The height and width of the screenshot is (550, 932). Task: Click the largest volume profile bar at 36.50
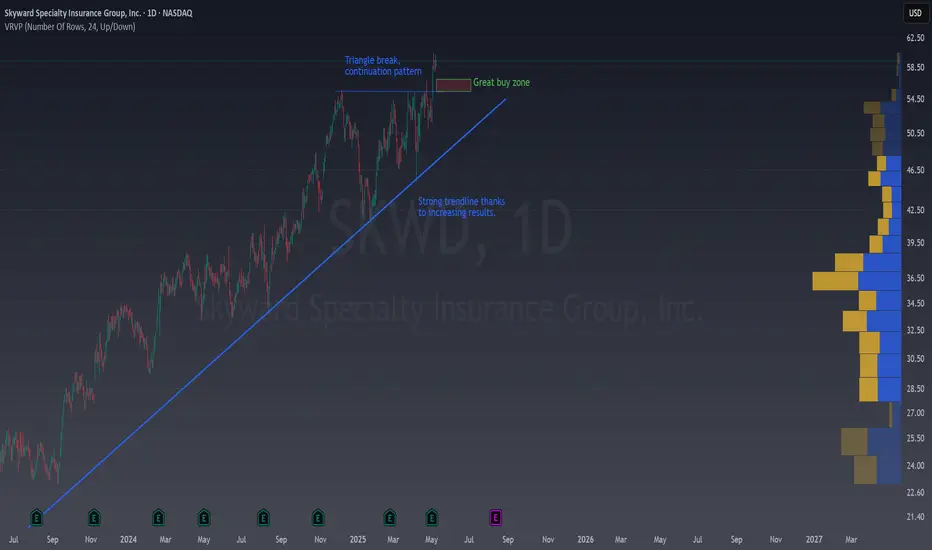tap(857, 281)
